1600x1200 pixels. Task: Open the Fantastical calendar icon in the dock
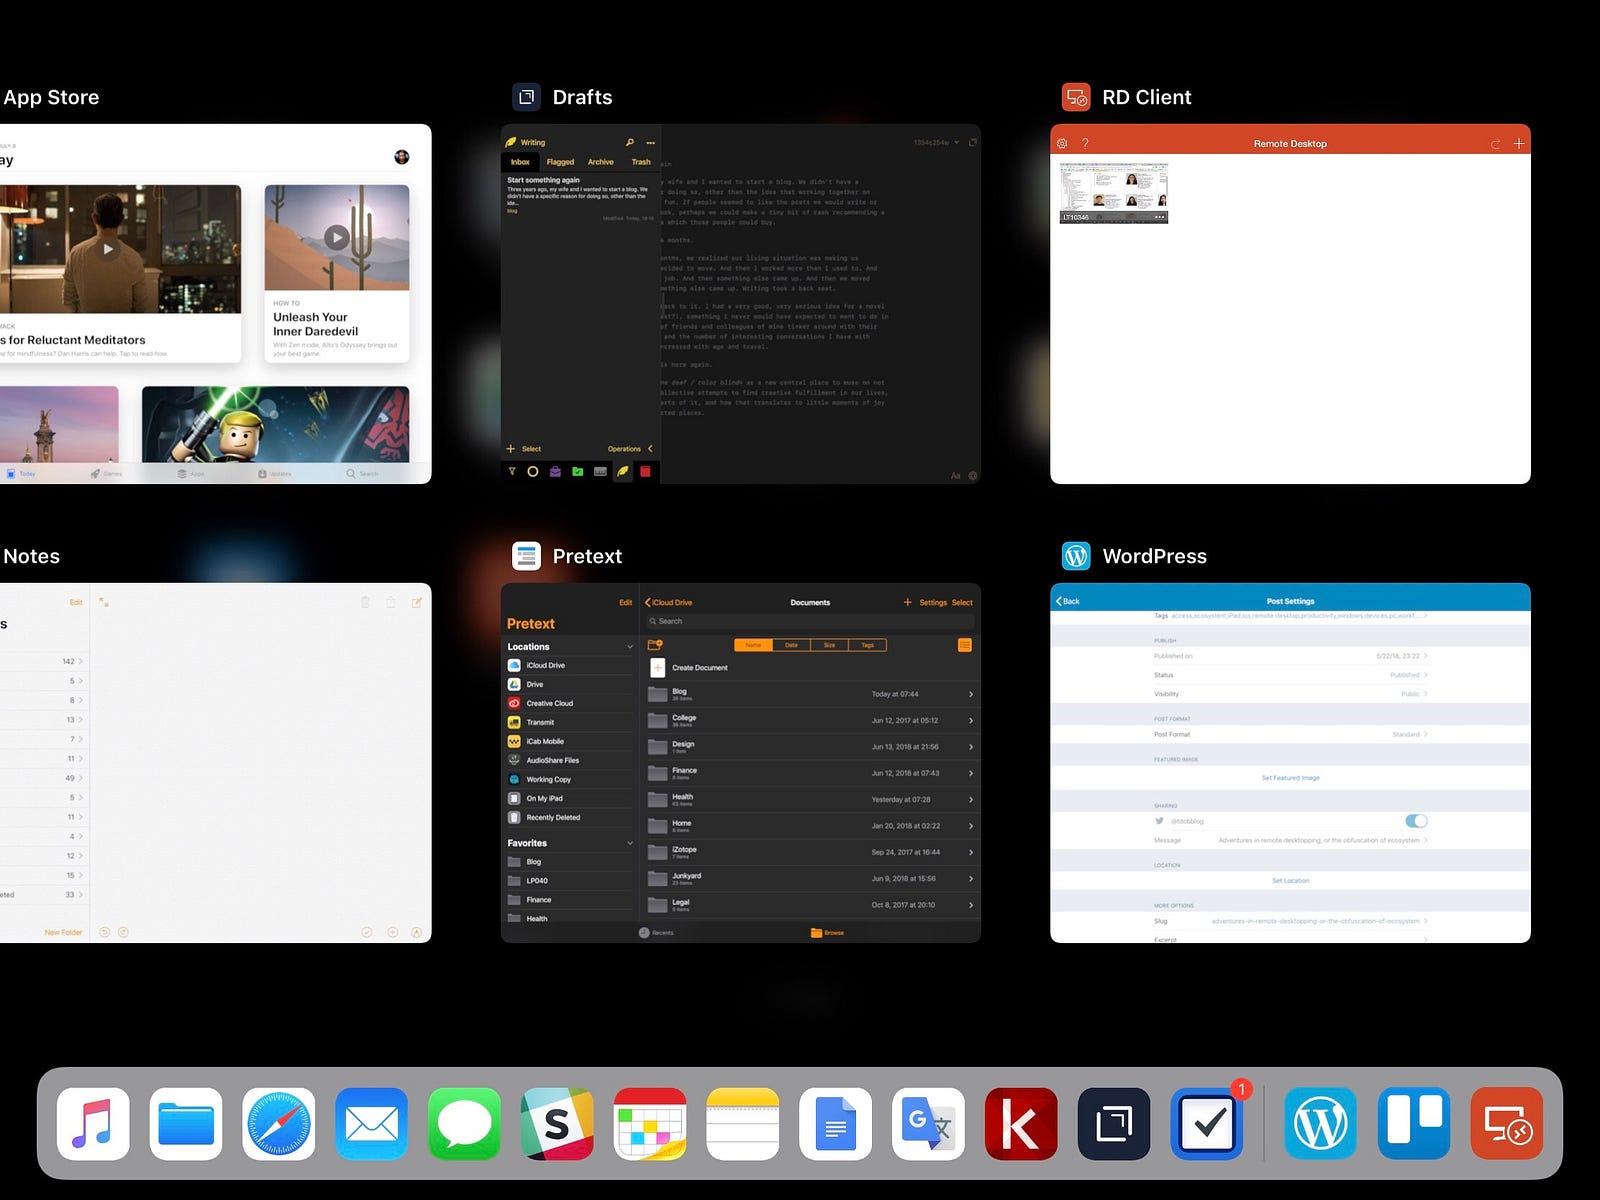[650, 1124]
